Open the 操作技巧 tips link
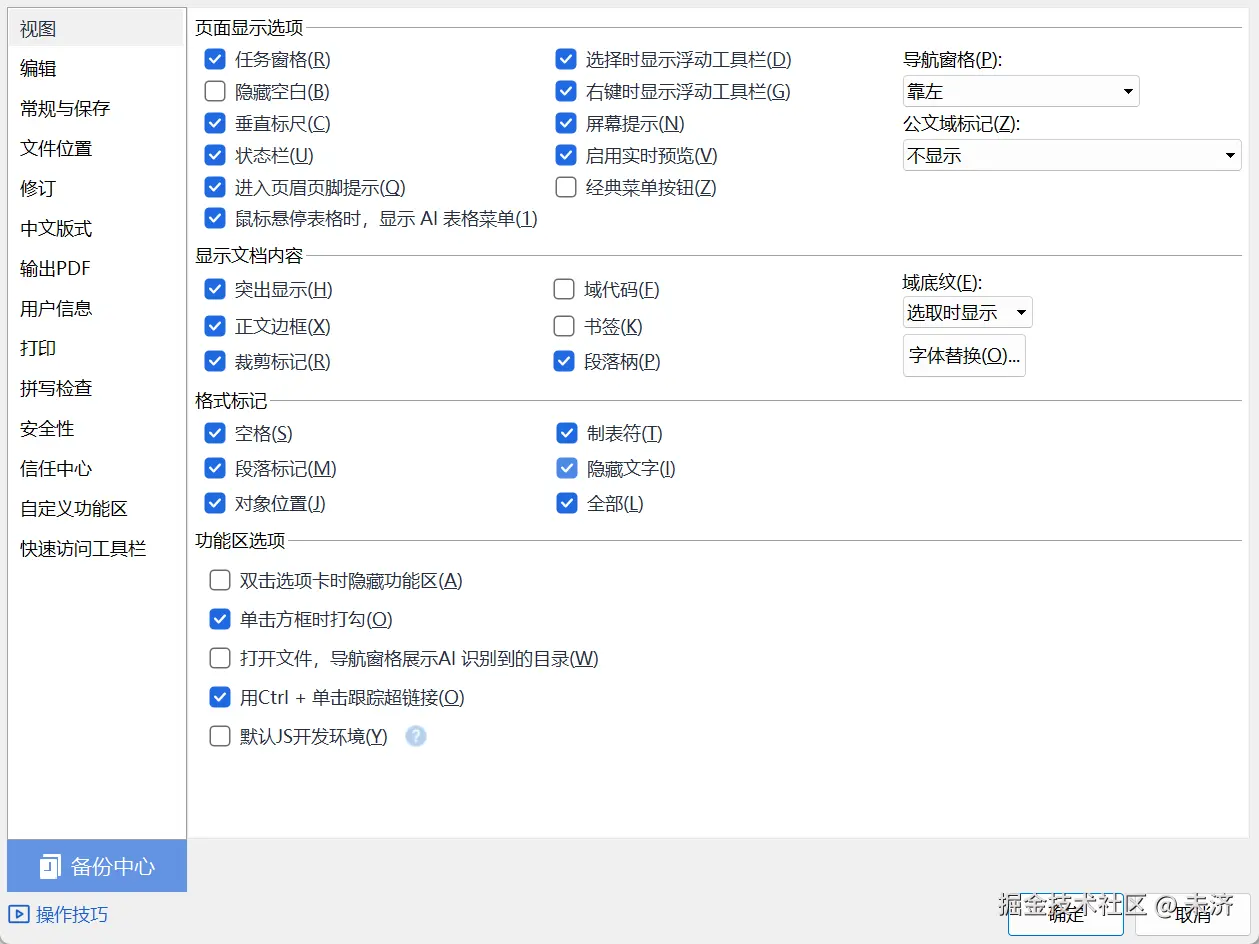 tap(58, 914)
